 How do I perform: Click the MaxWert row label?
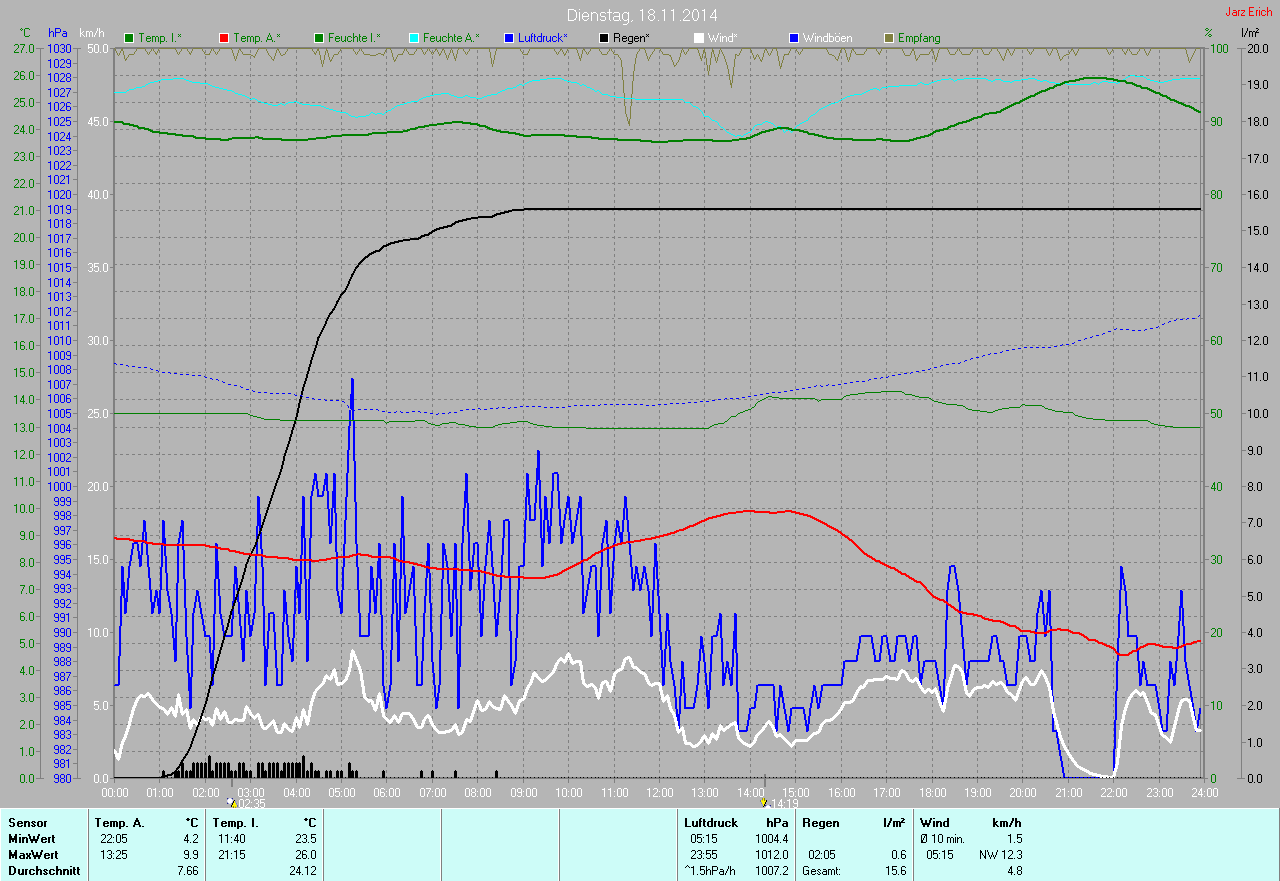tap(32, 855)
